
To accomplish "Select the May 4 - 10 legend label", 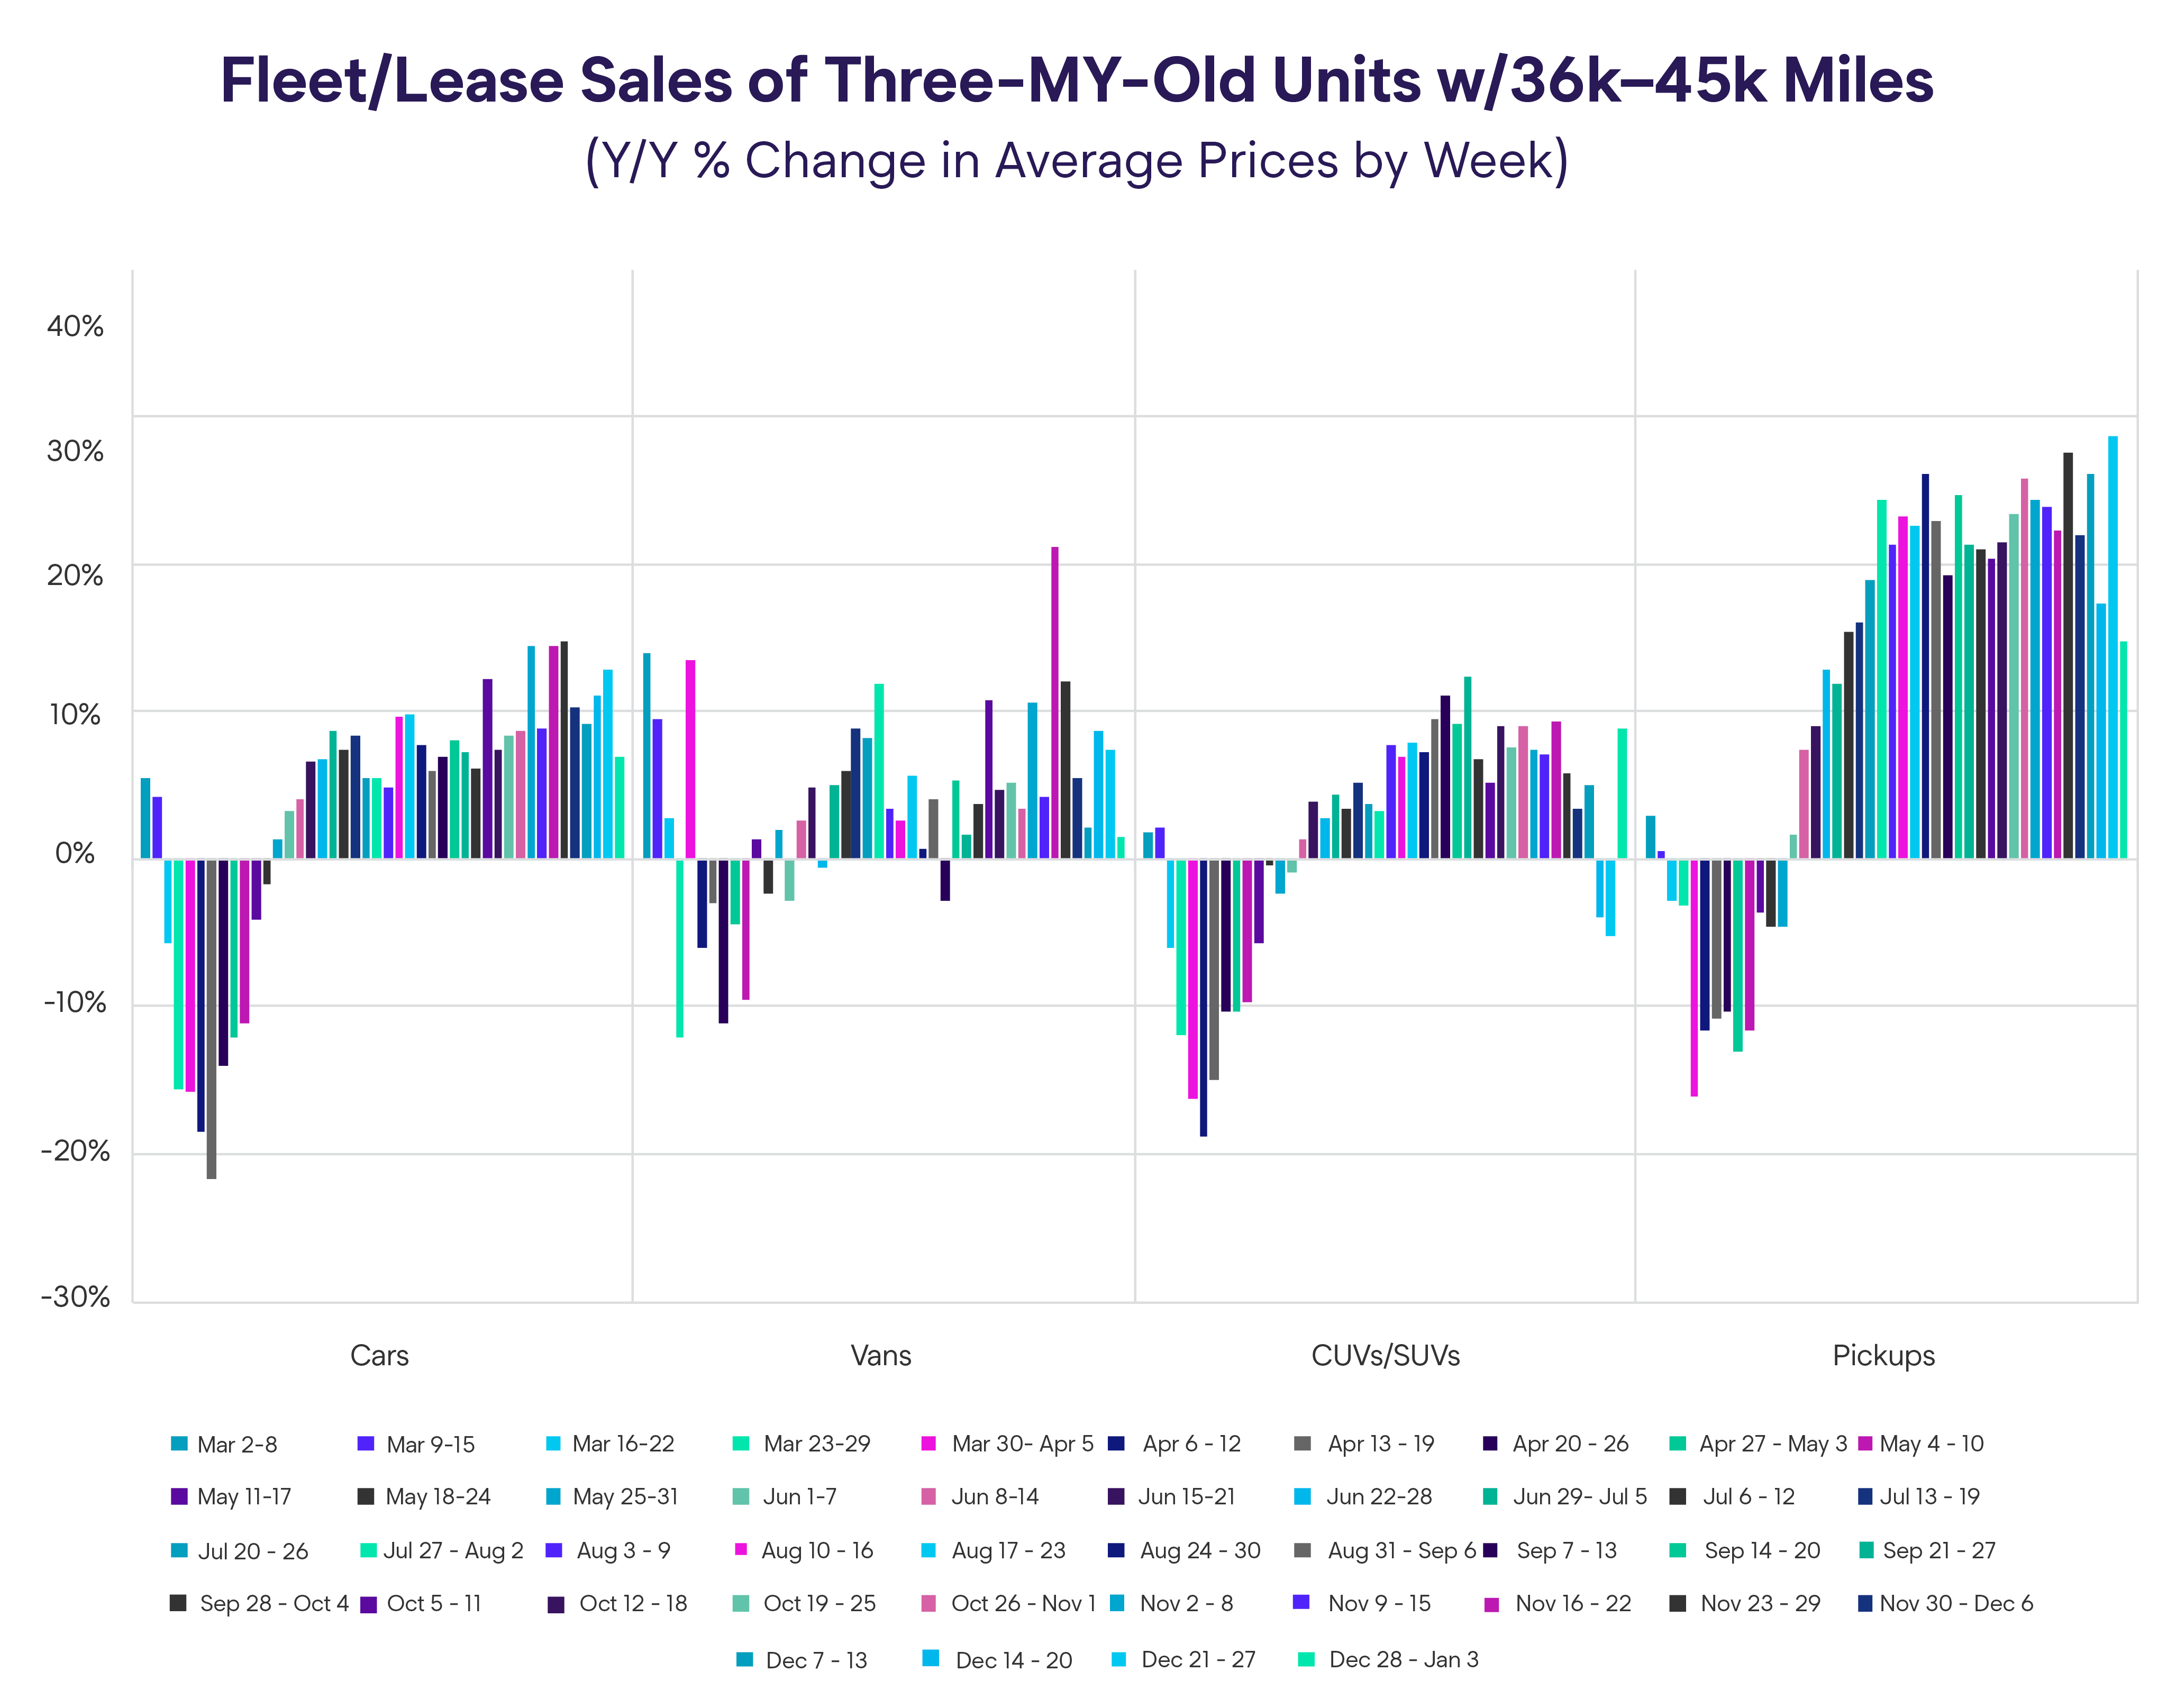I will [1931, 1444].
